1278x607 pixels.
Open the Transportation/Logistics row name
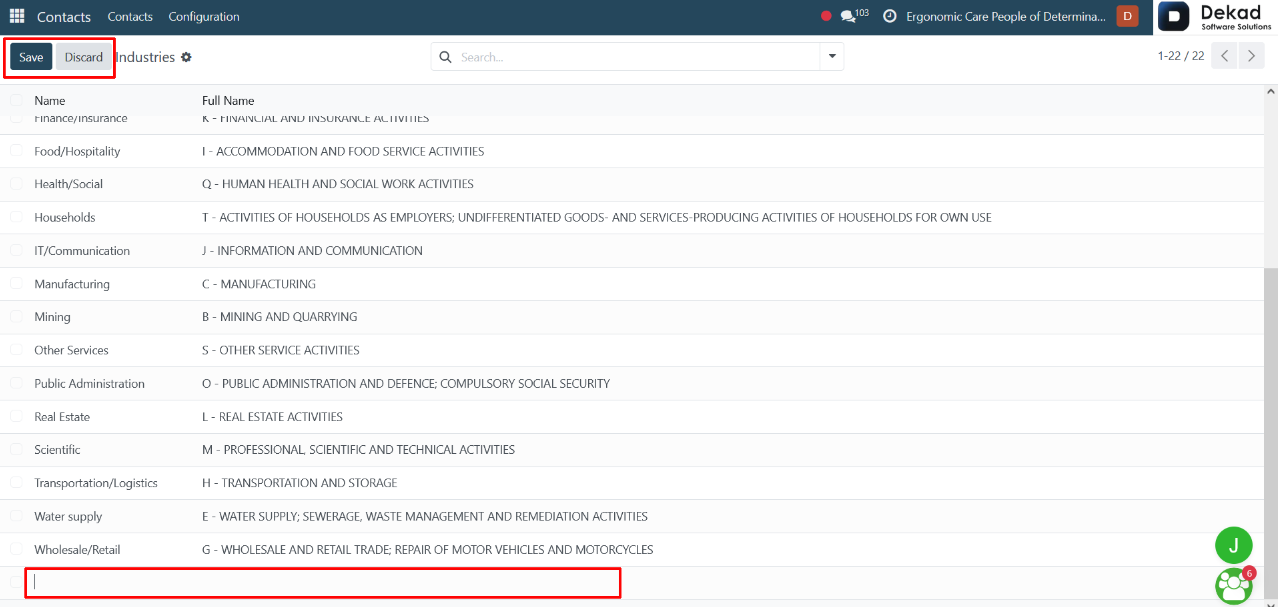(x=96, y=483)
